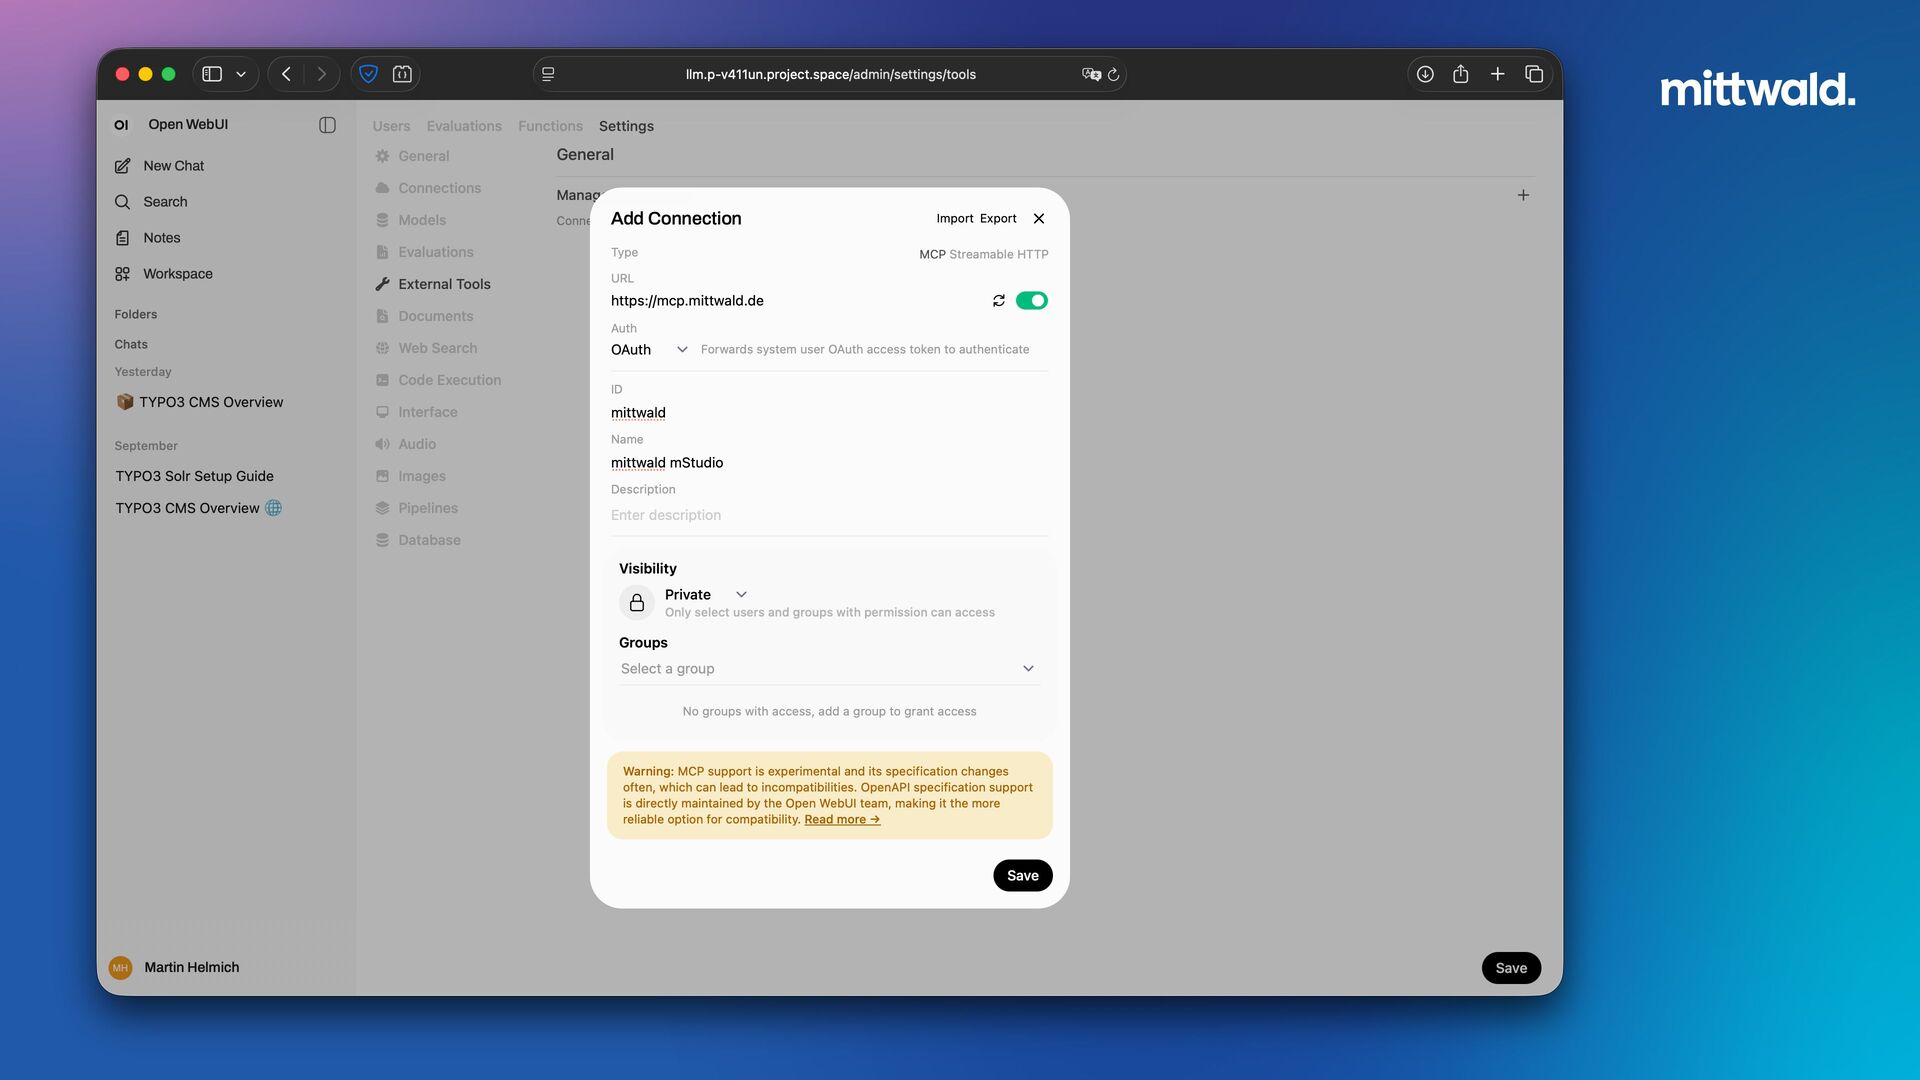Click the lock visibility icon

(637, 603)
